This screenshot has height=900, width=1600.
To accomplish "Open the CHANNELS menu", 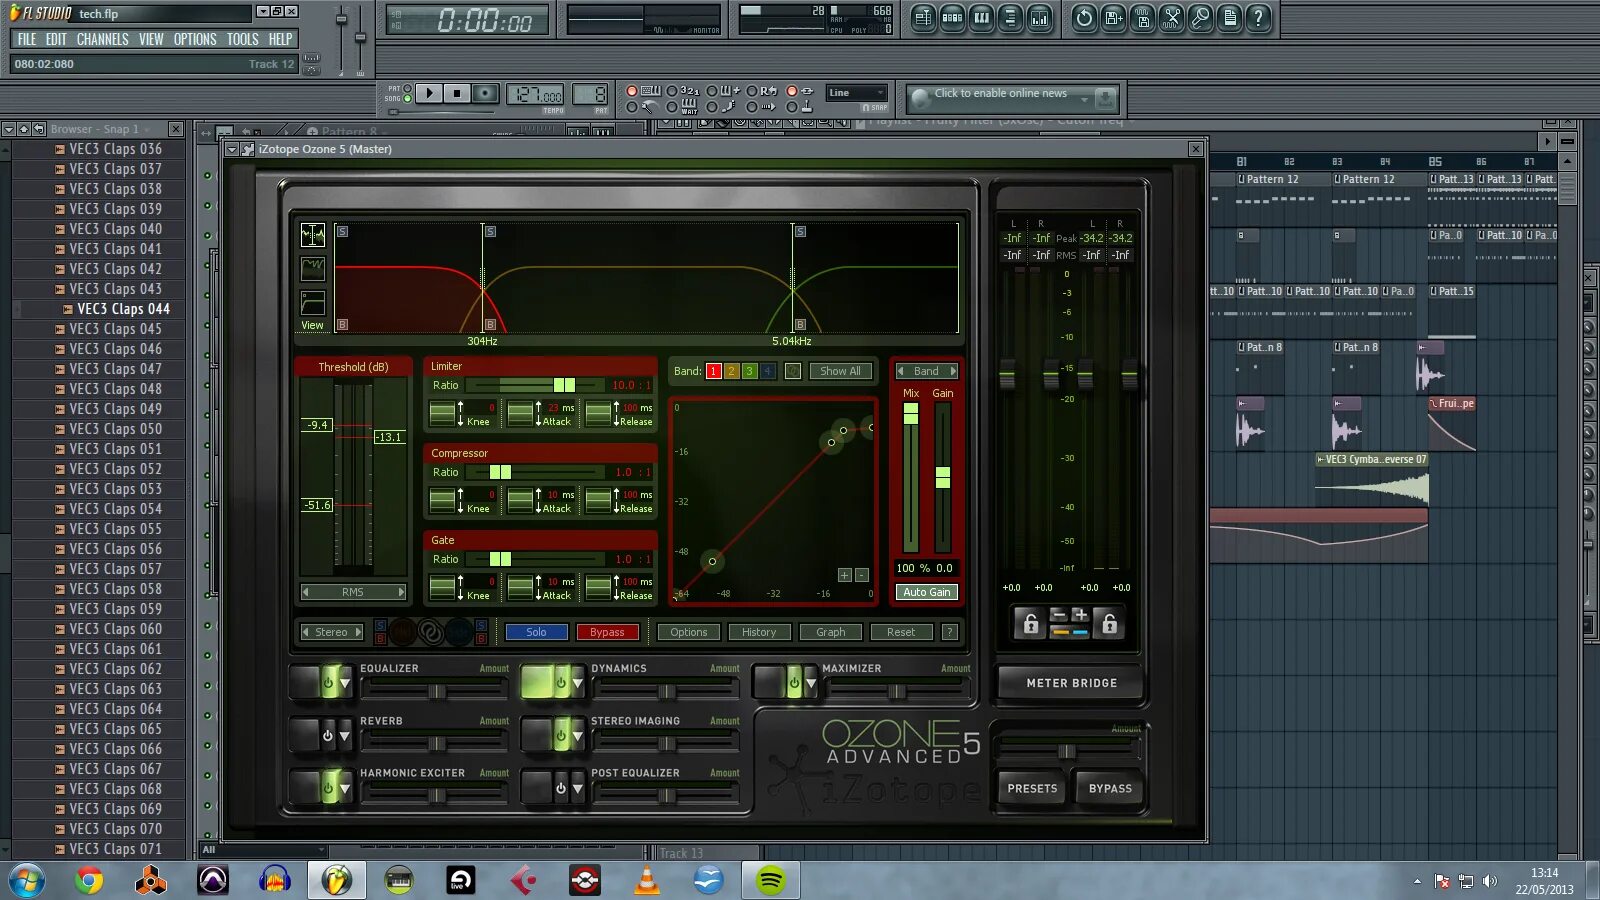I will tap(102, 39).
